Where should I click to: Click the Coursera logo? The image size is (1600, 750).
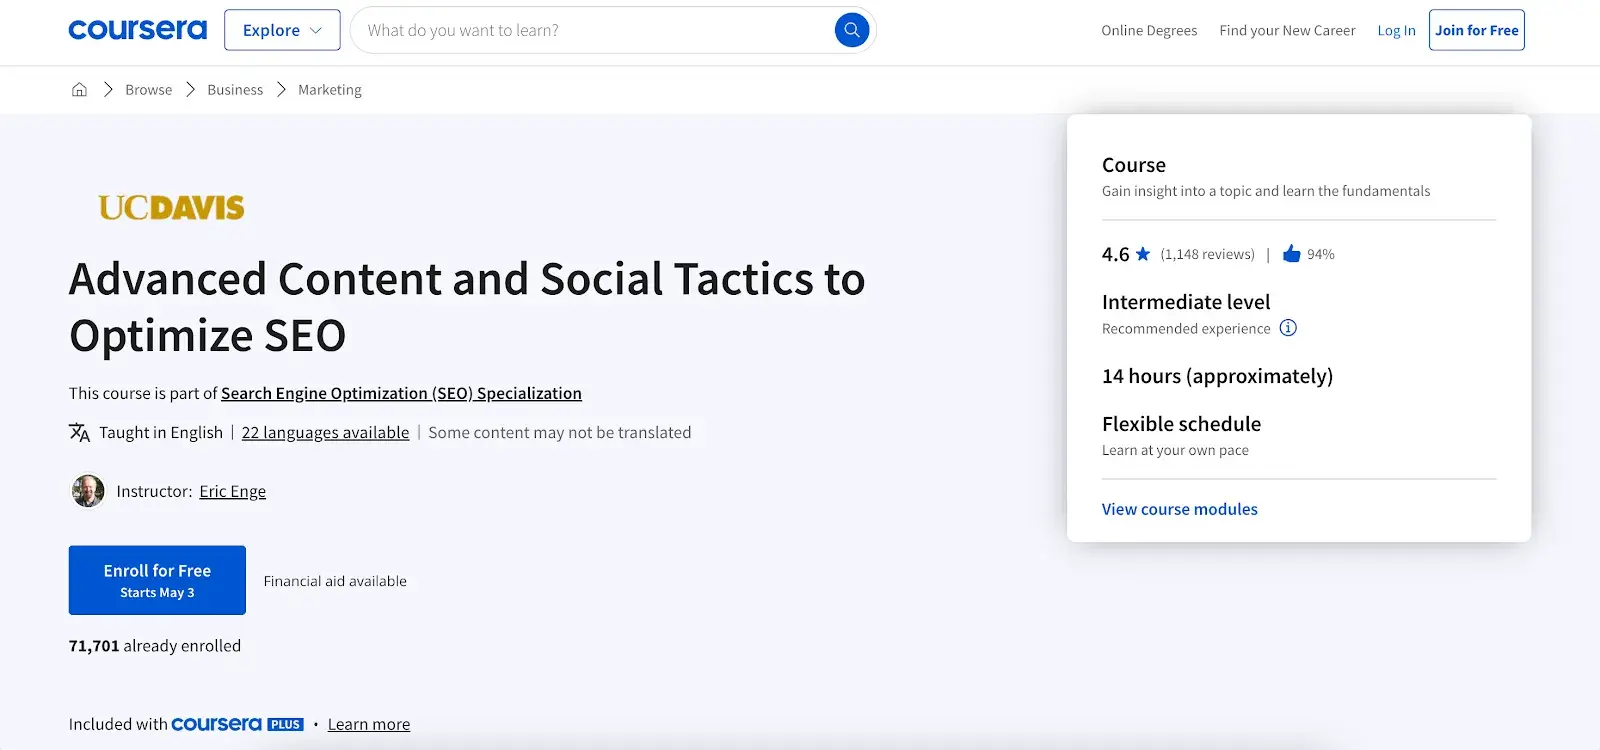(138, 30)
